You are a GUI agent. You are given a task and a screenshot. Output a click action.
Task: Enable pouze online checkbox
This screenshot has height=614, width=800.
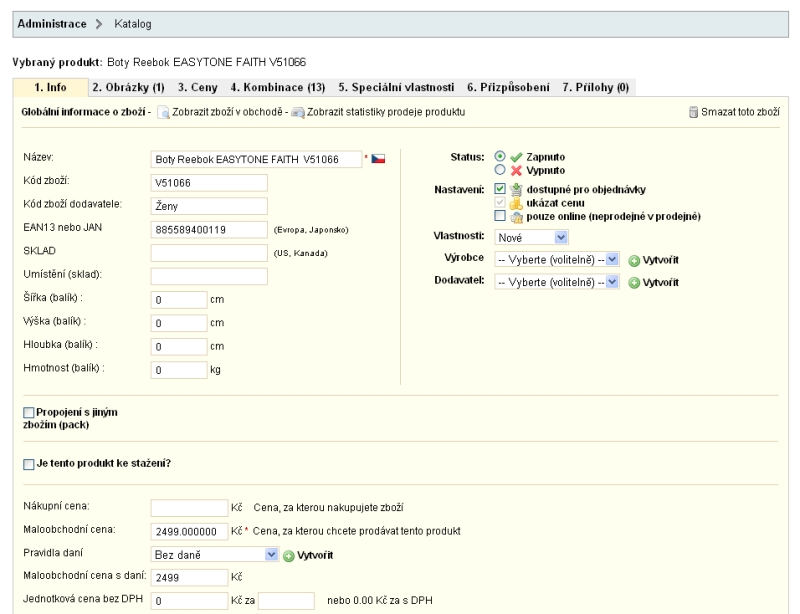(500, 216)
